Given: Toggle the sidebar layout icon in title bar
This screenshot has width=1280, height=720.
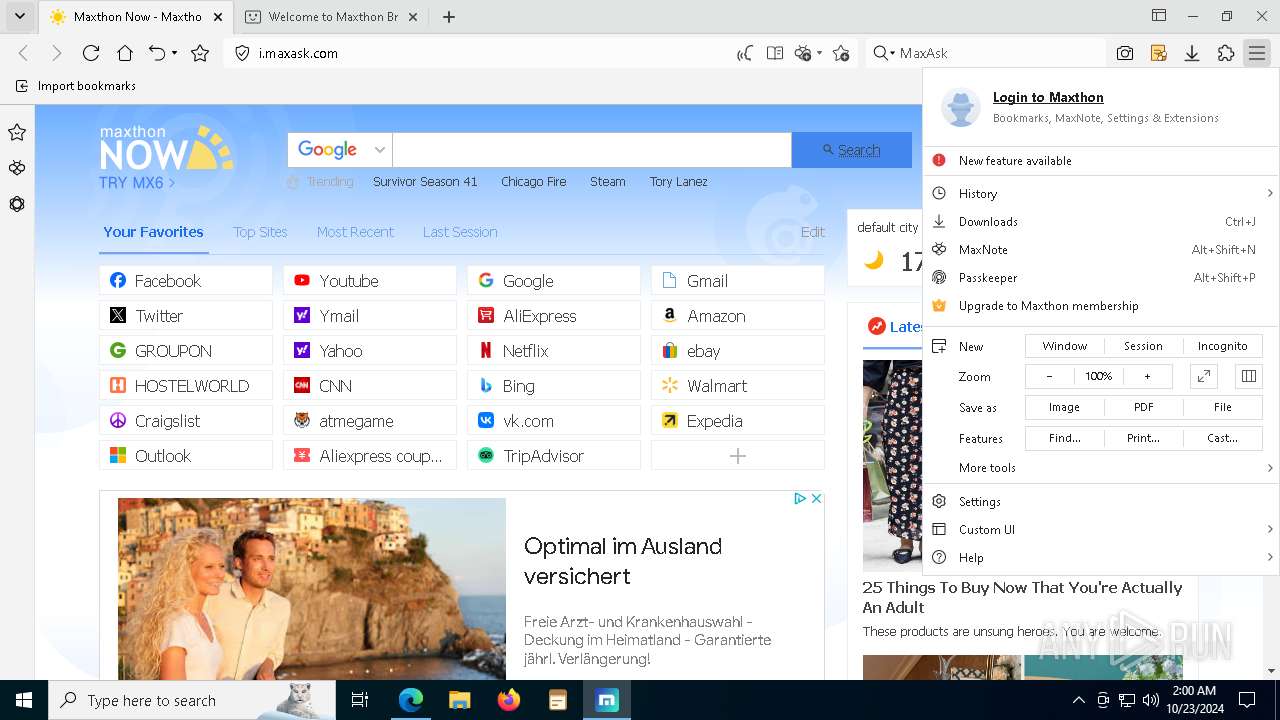Looking at the screenshot, I should 1159,15.
